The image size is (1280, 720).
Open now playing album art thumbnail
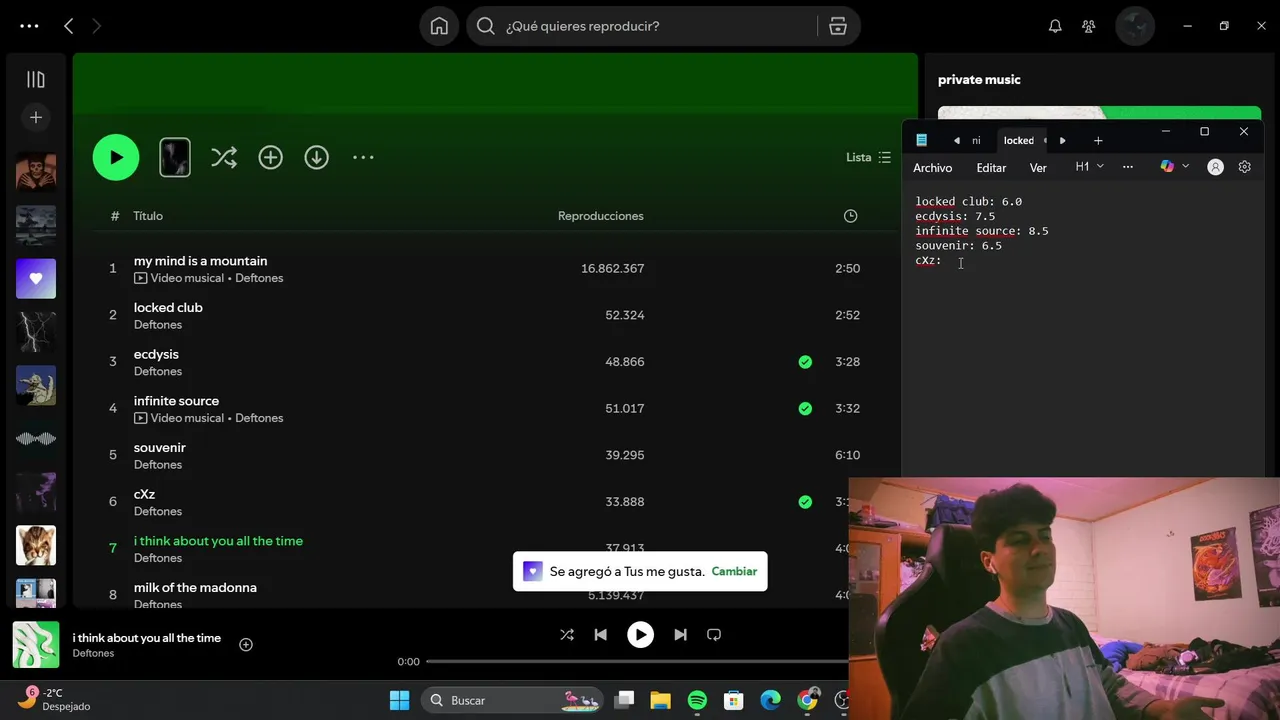36,645
